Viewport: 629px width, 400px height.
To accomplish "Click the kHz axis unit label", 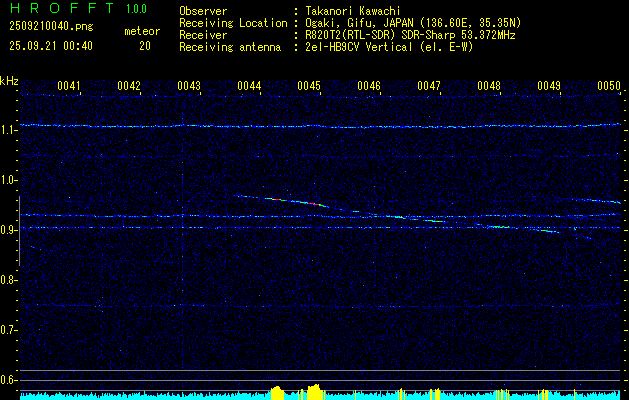I will [9, 81].
